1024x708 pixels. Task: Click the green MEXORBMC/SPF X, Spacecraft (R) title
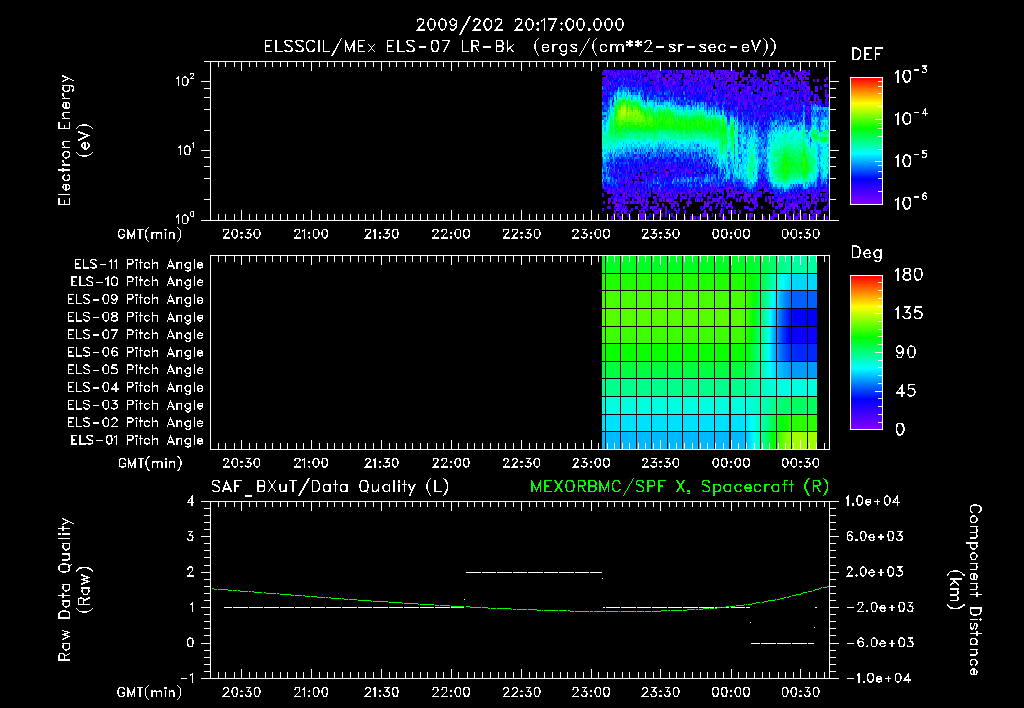679,487
